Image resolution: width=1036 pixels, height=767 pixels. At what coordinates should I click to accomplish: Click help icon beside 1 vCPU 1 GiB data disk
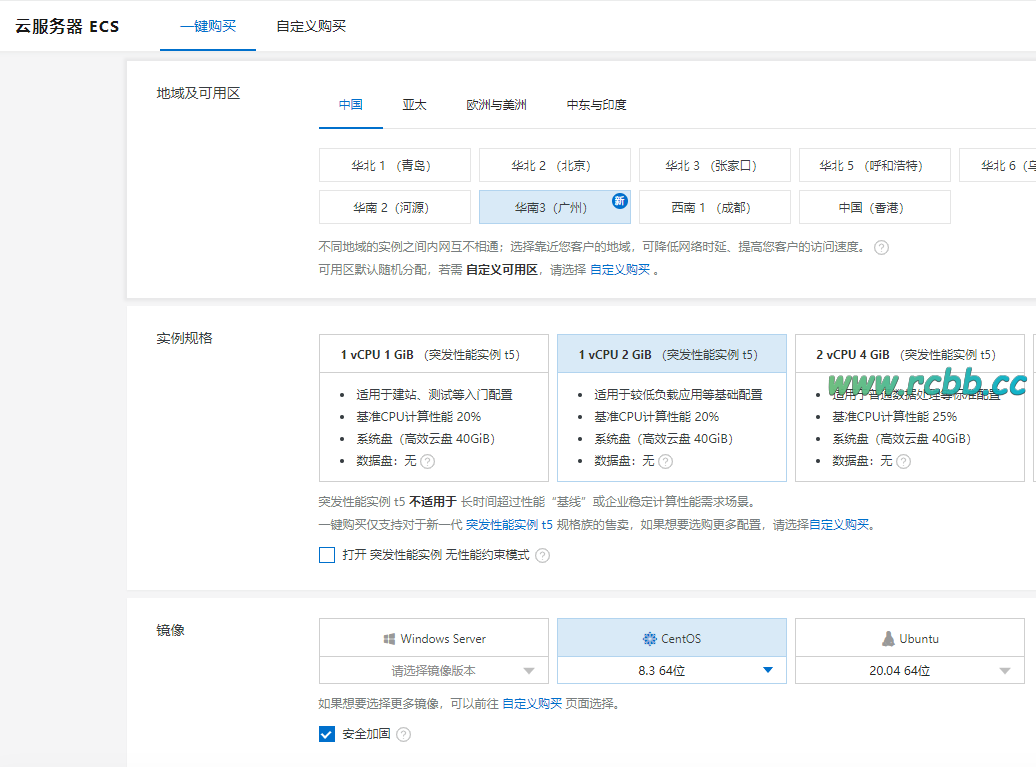click(x=427, y=461)
